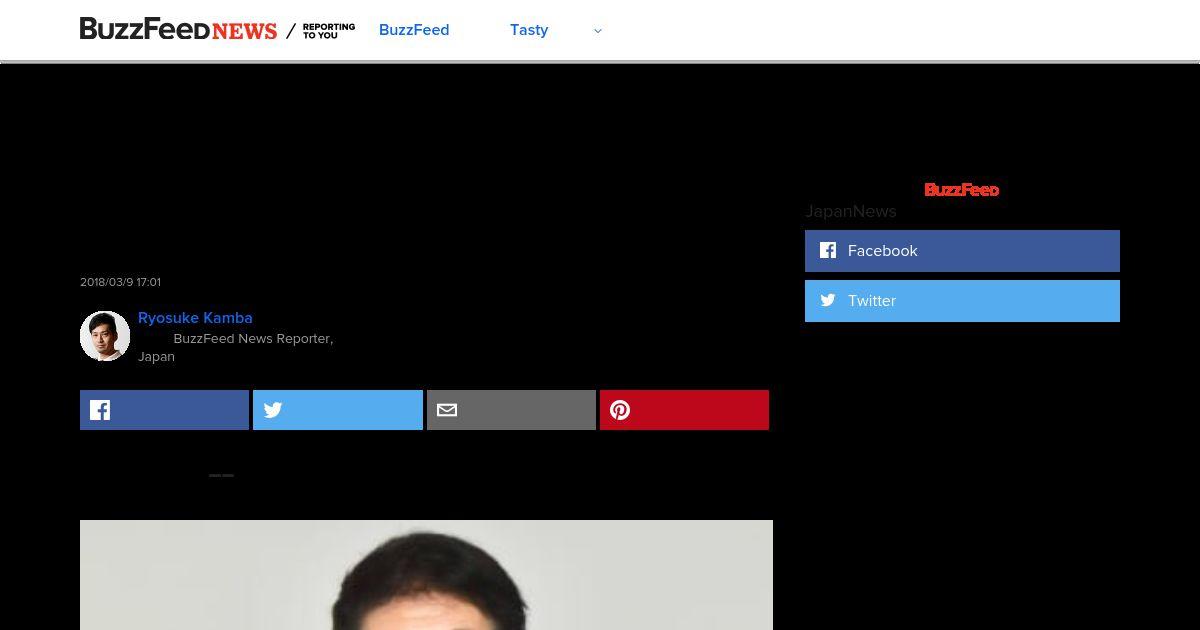Image resolution: width=1200 pixels, height=630 pixels.
Task: Click the BuzzFeed News Reporter, Japan byline text
Action: (x=236, y=347)
